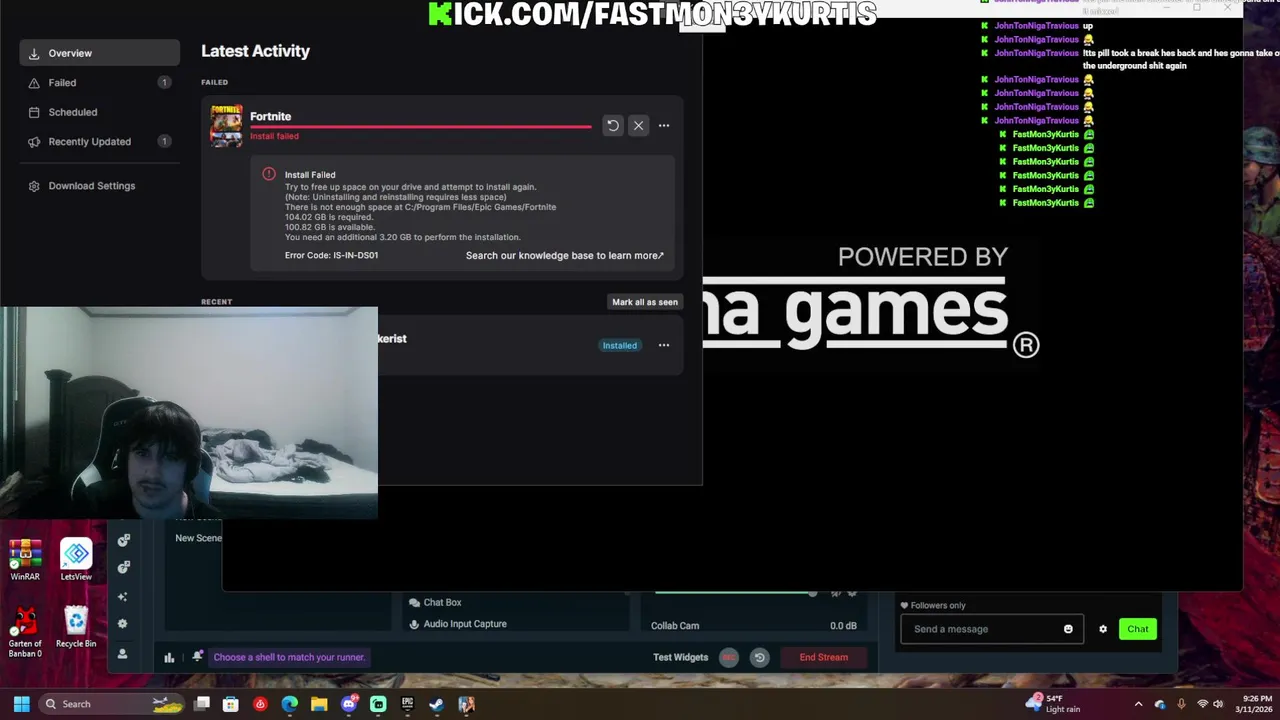Open Fortnite's three-dot options menu
The height and width of the screenshot is (720, 1280).
click(664, 126)
